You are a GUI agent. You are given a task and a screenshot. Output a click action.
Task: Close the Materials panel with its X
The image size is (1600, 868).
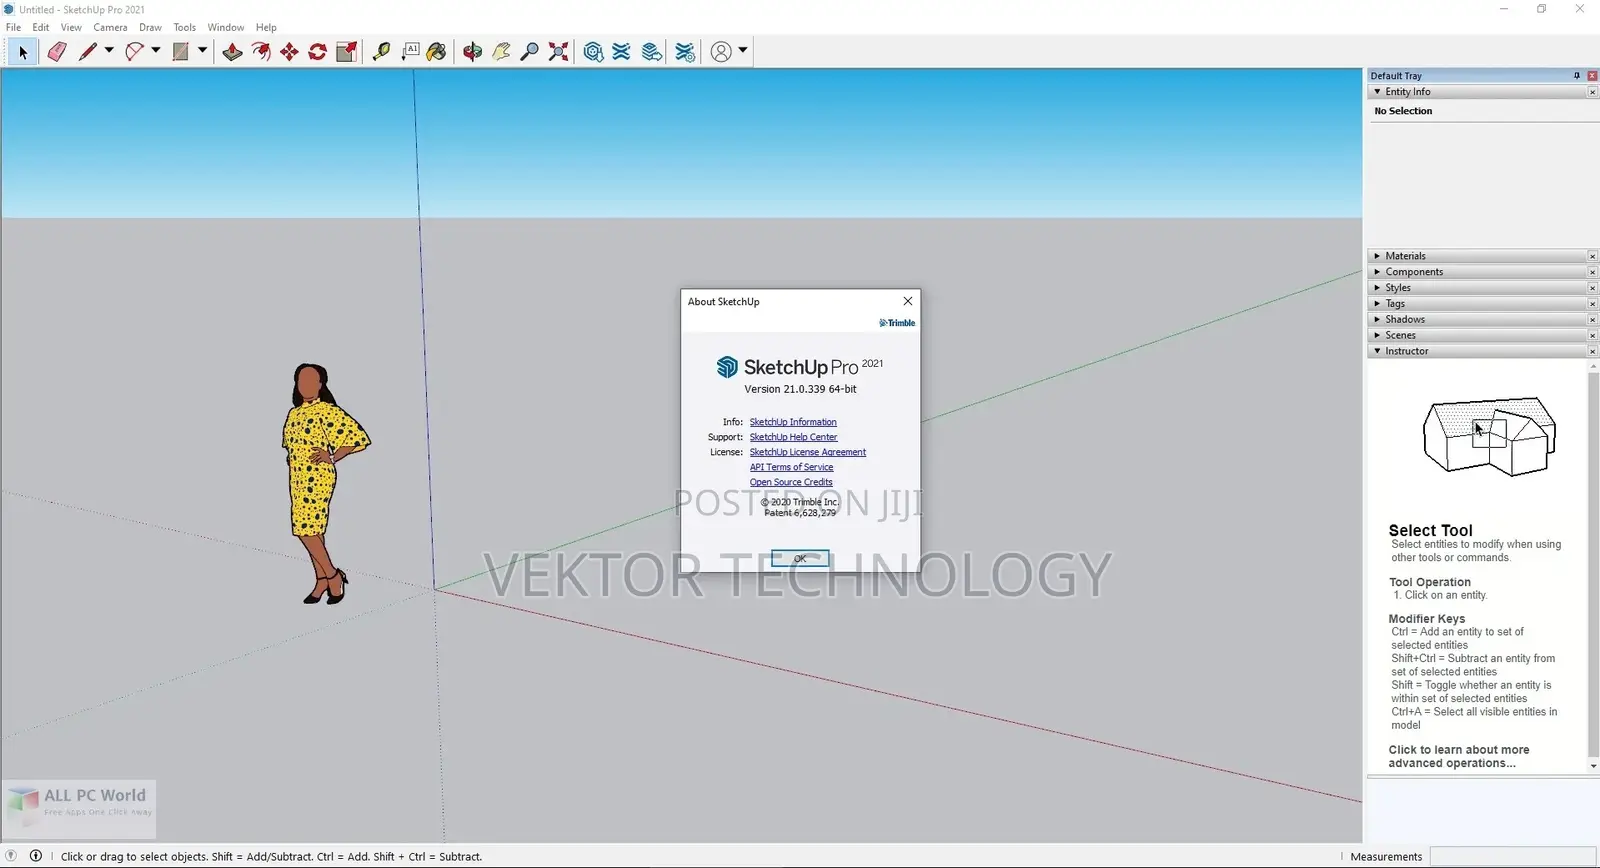click(x=1592, y=256)
